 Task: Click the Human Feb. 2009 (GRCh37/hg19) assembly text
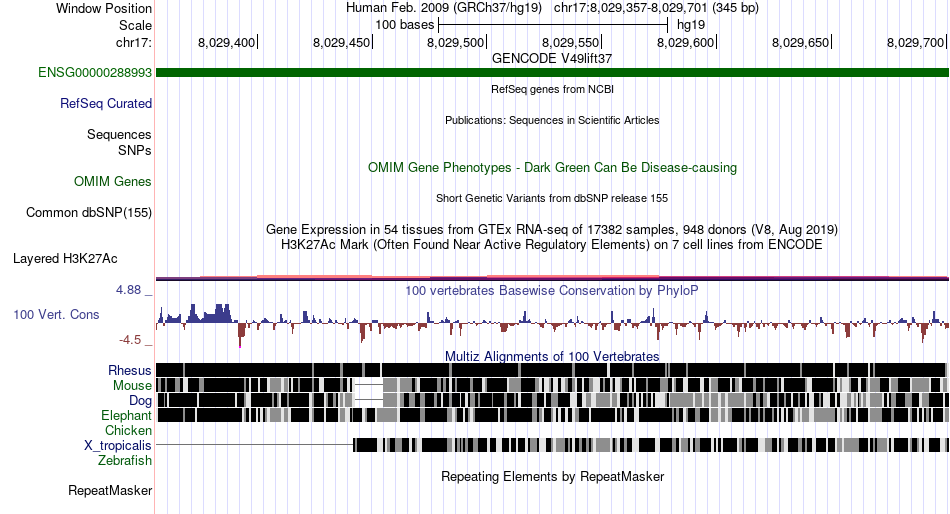click(x=444, y=8)
